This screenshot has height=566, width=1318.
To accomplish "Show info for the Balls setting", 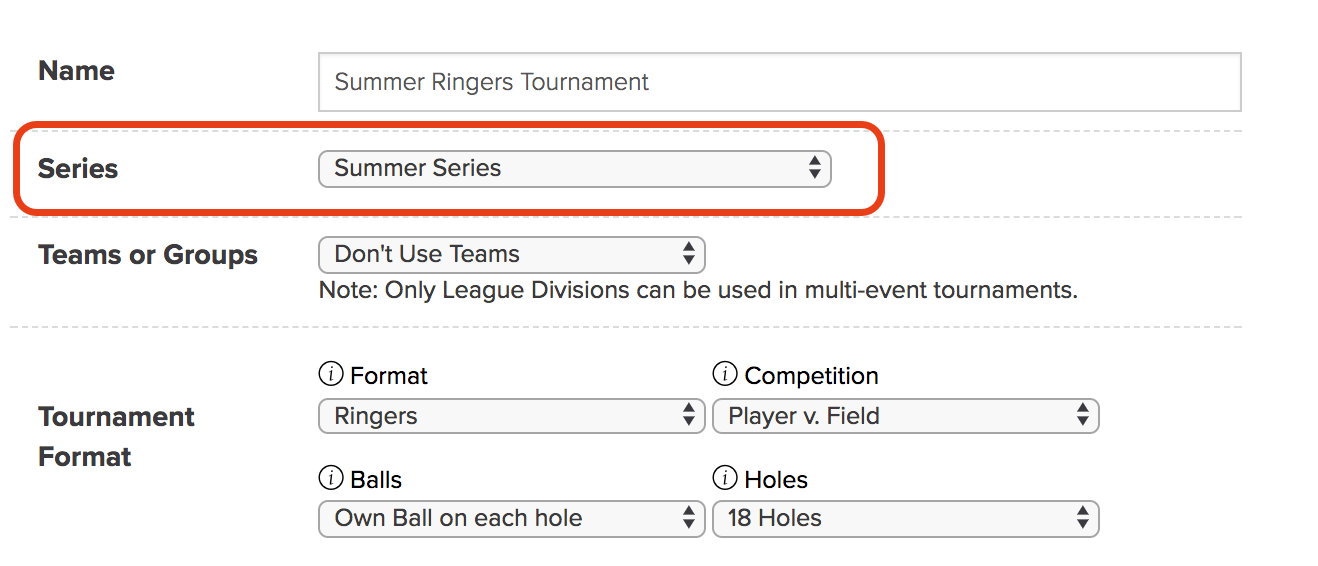I will (x=331, y=479).
